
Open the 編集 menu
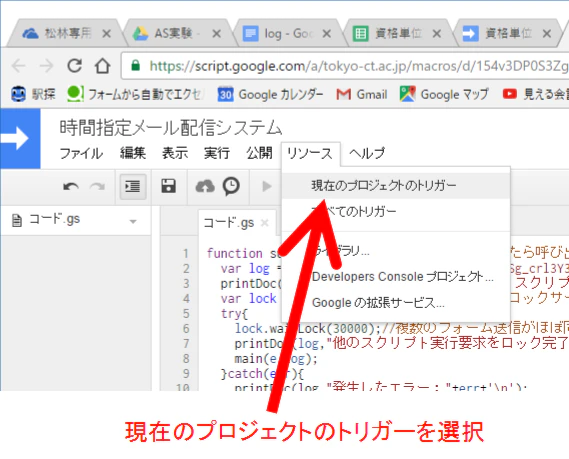tap(133, 153)
